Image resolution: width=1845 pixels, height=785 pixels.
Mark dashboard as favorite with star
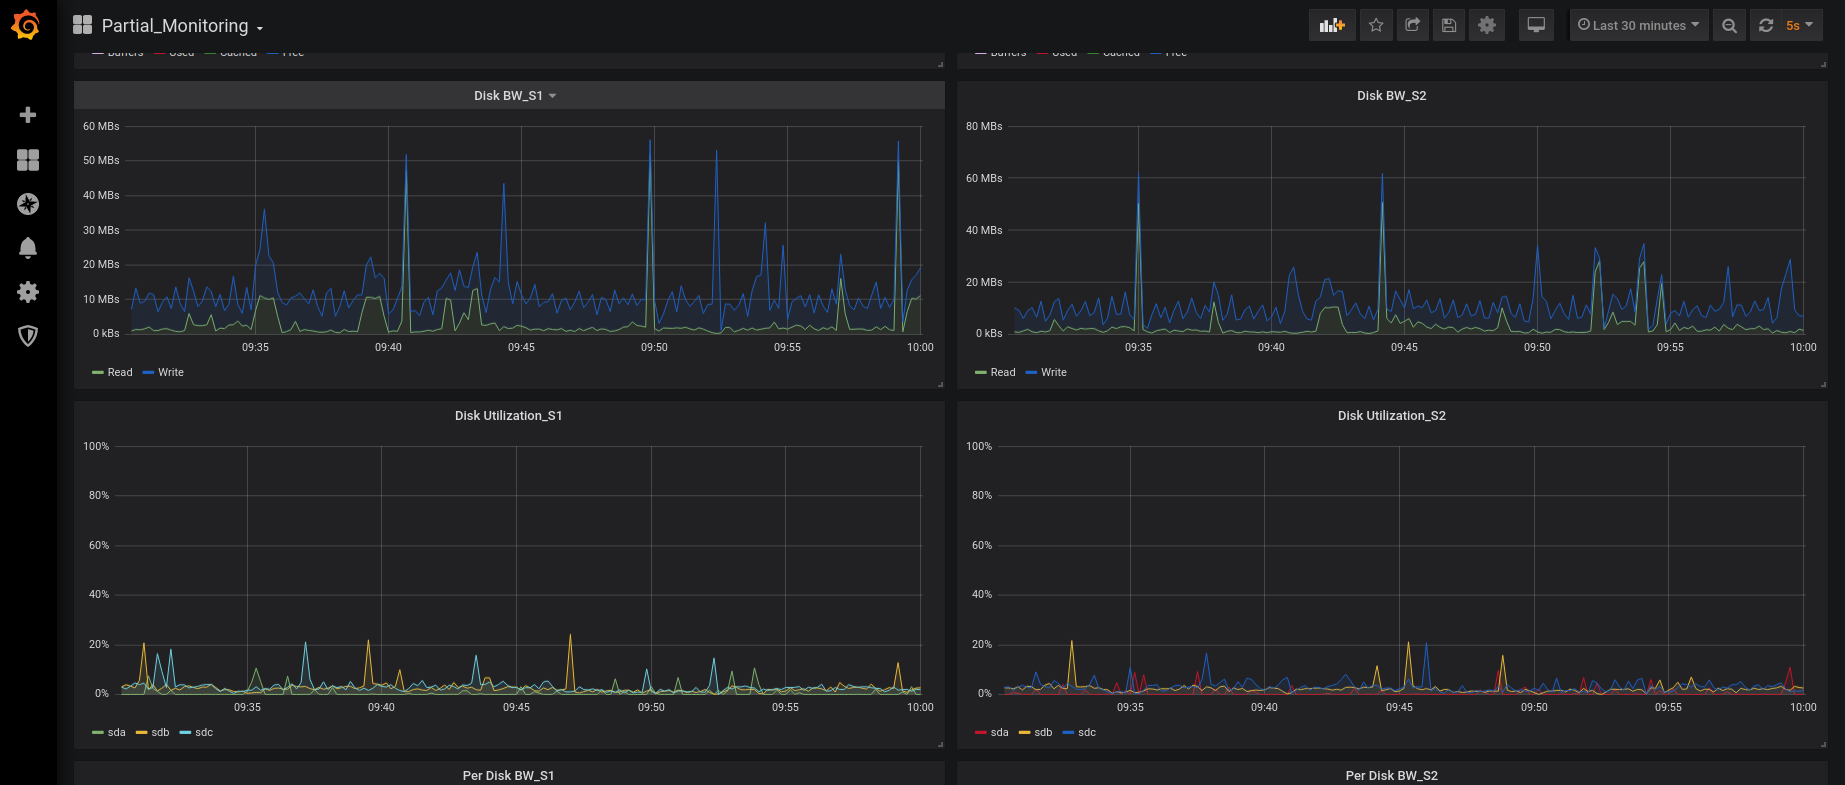1376,25
